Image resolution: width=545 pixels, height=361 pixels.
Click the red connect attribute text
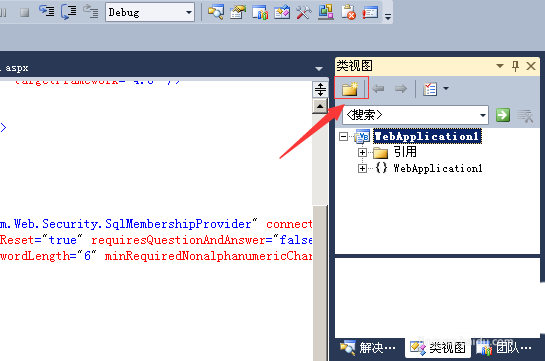click(289, 224)
